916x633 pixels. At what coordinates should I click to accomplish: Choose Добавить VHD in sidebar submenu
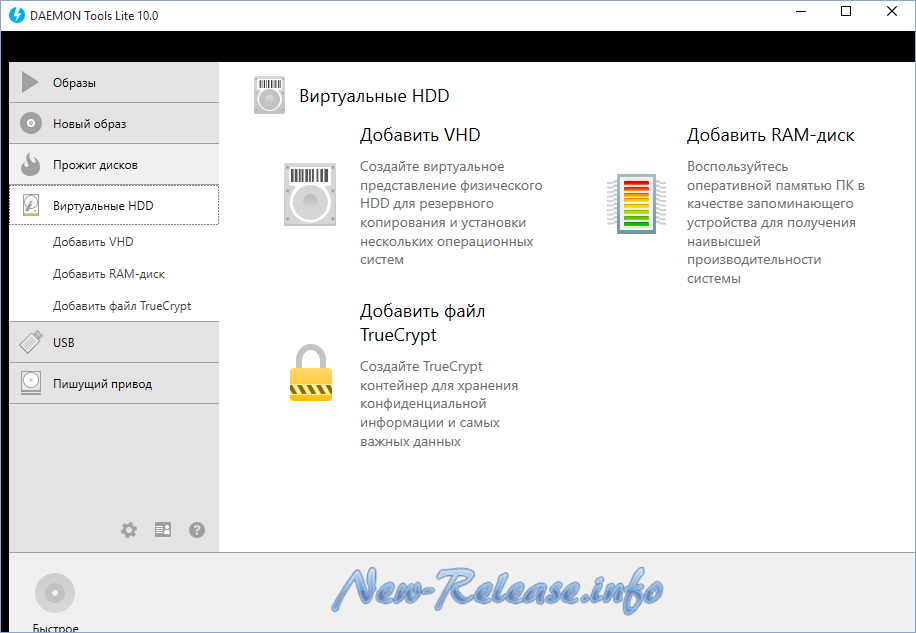pyautogui.click(x=93, y=242)
